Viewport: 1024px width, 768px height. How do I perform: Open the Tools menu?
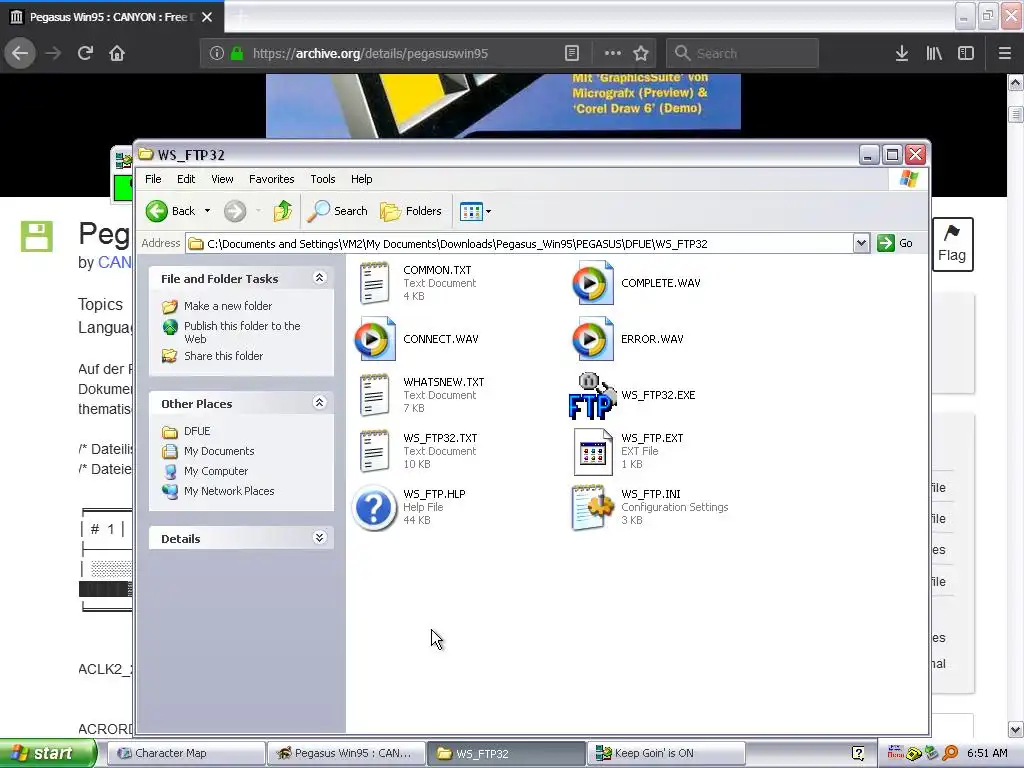point(323,179)
